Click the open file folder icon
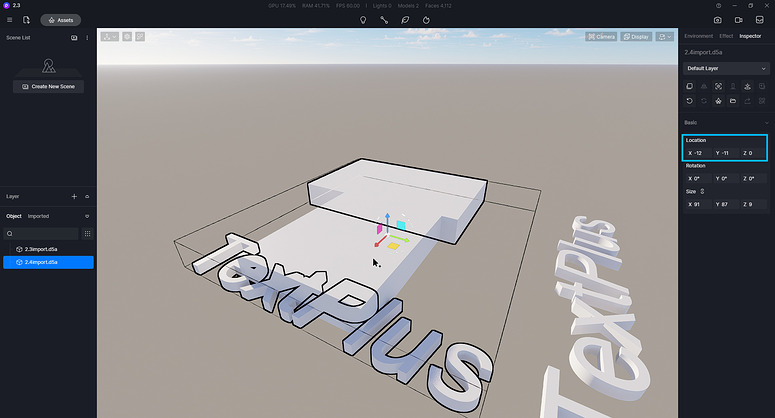This screenshot has width=775, height=418. [x=733, y=101]
